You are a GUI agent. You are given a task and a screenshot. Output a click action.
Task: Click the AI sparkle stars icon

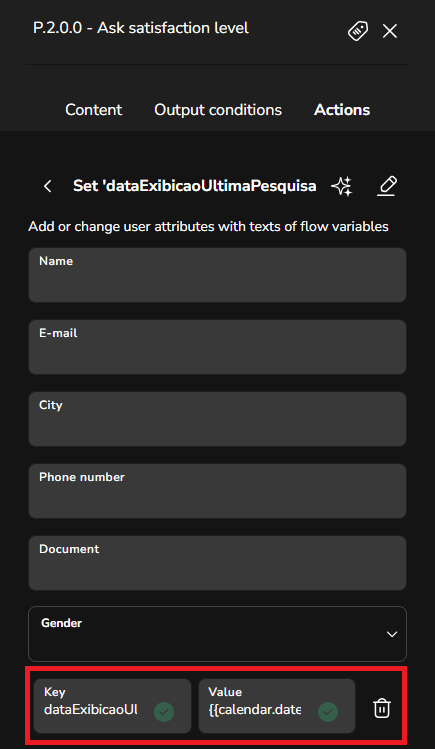(342, 186)
